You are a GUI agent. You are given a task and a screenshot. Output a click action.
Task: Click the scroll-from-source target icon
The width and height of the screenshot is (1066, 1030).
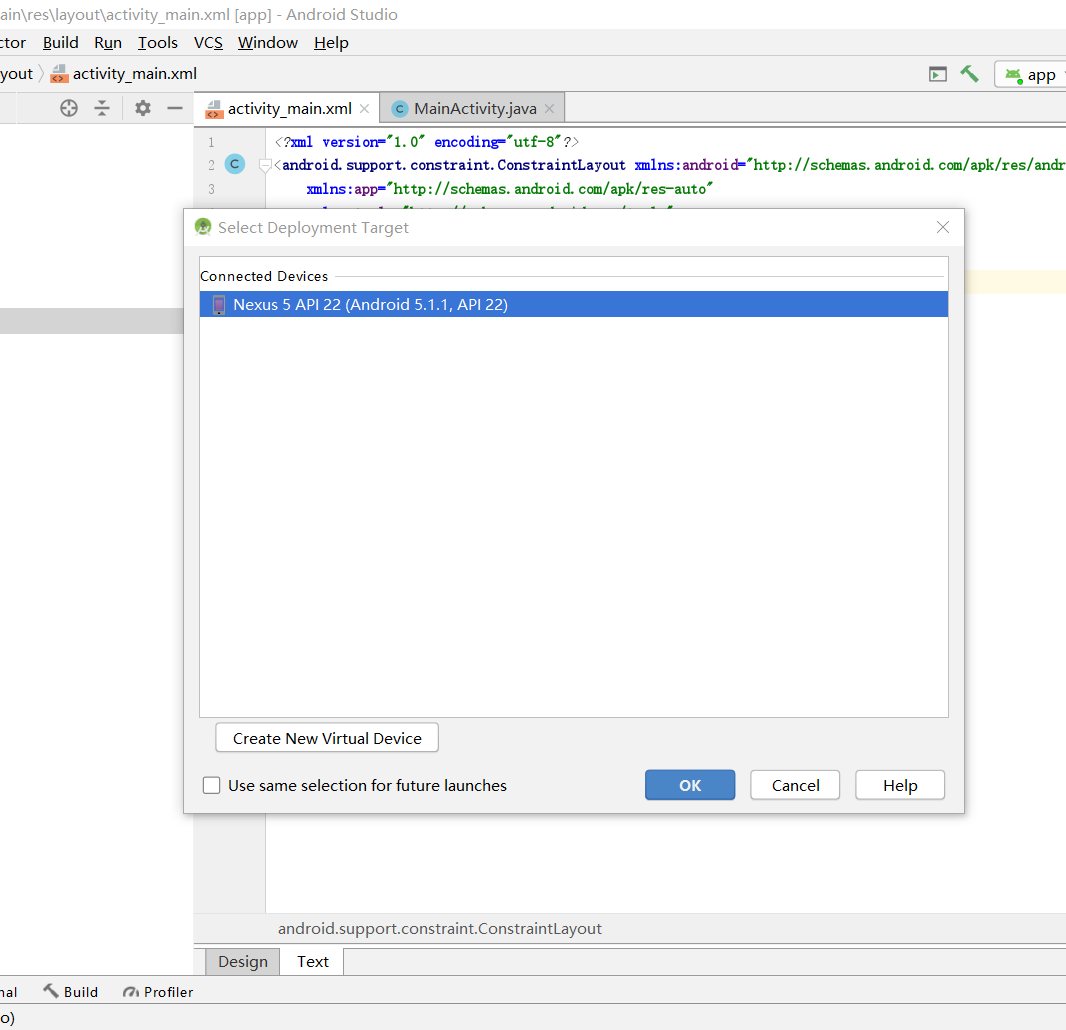[69, 108]
